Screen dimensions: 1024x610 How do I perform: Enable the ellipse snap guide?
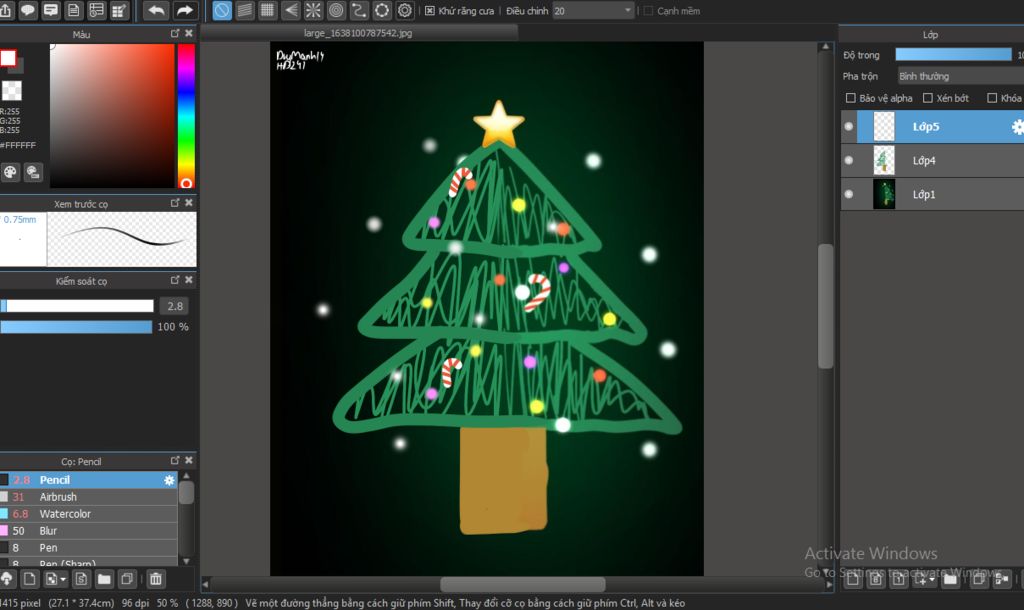click(x=382, y=10)
